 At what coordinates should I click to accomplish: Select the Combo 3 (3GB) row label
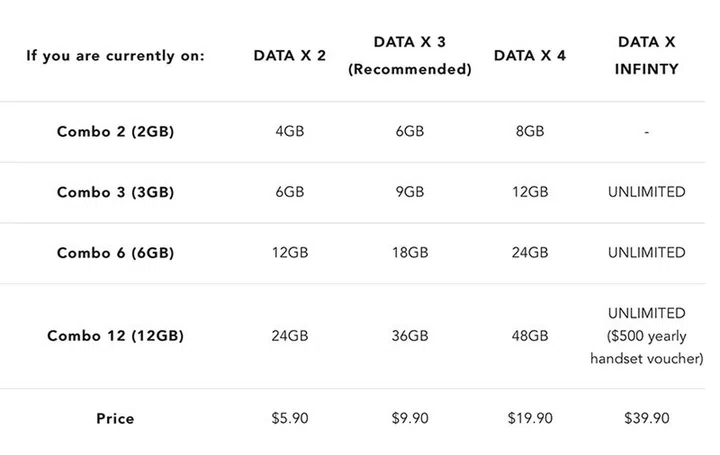(x=115, y=192)
